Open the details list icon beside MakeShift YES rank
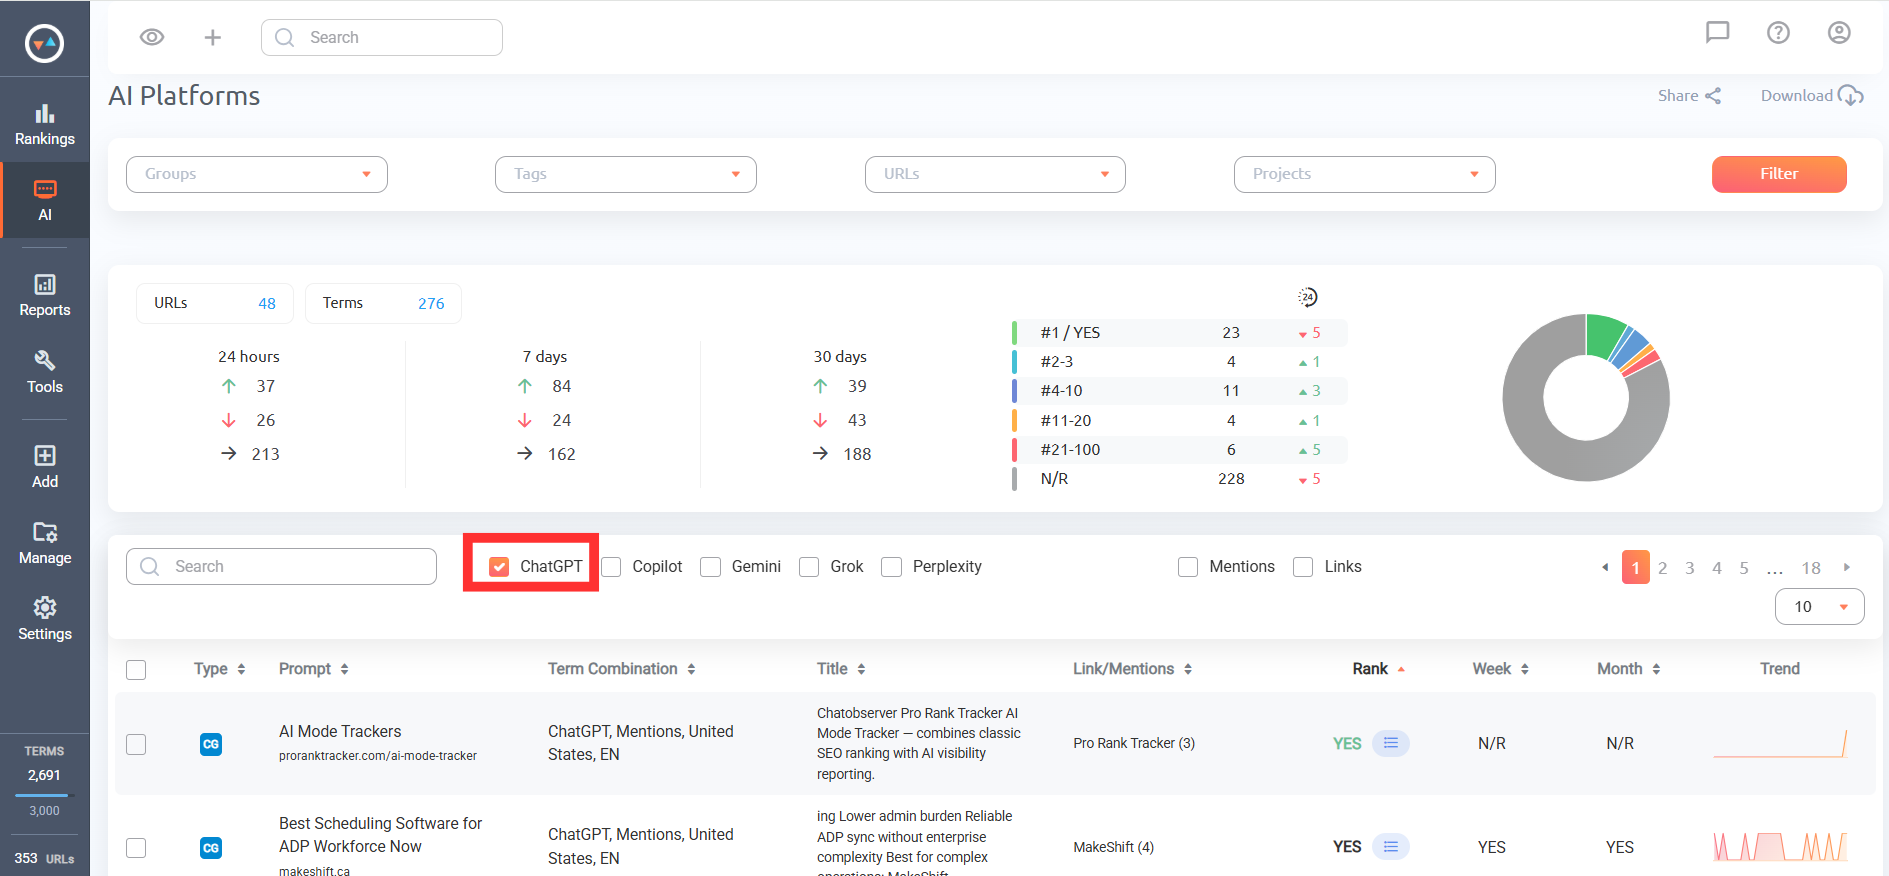Screen dimensions: 1889x876 (x=1391, y=847)
